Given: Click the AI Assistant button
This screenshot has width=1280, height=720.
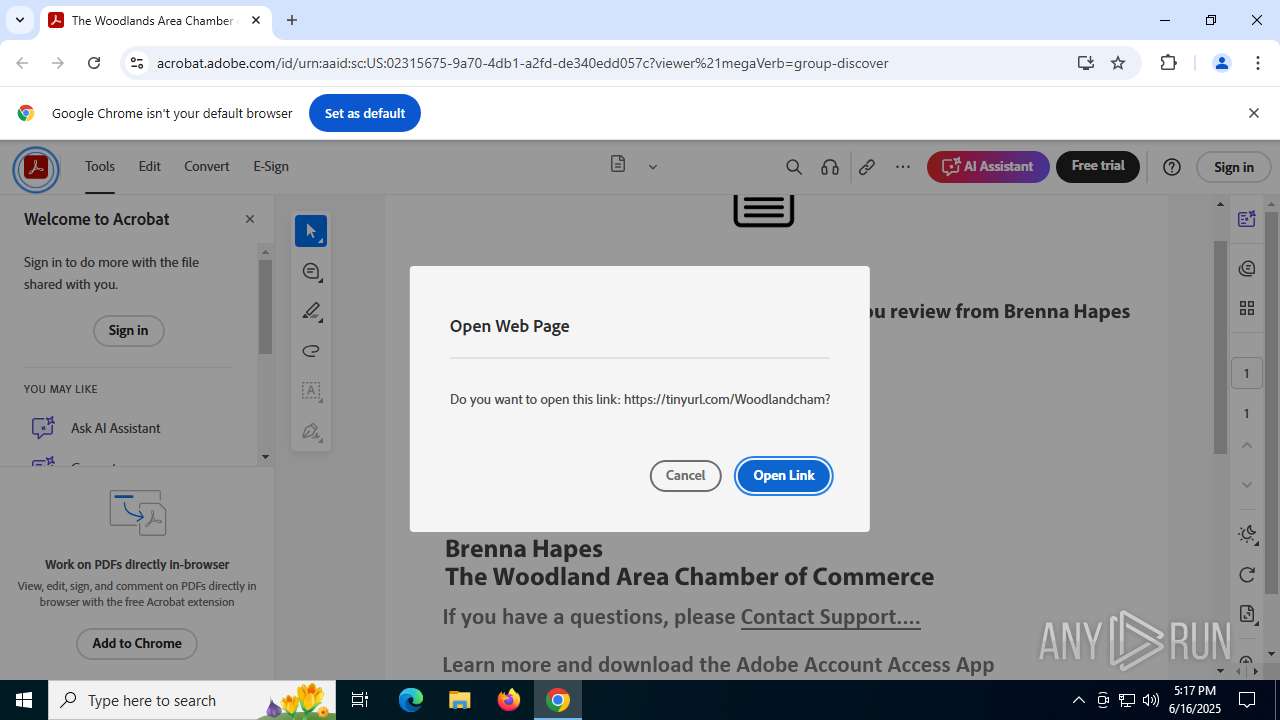Looking at the screenshot, I should tap(988, 166).
